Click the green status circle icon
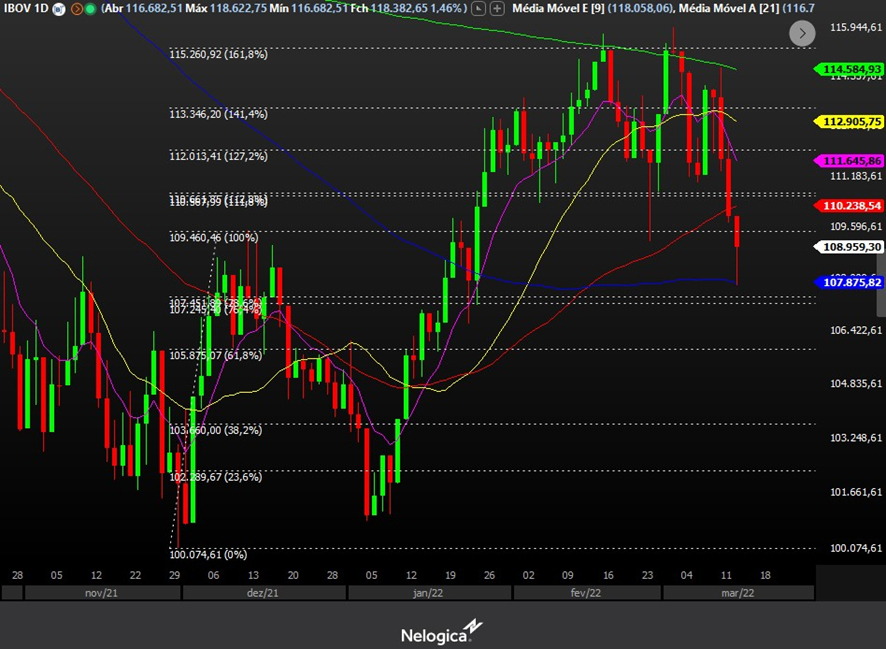Image resolution: width=886 pixels, height=649 pixels. click(x=90, y=9)
